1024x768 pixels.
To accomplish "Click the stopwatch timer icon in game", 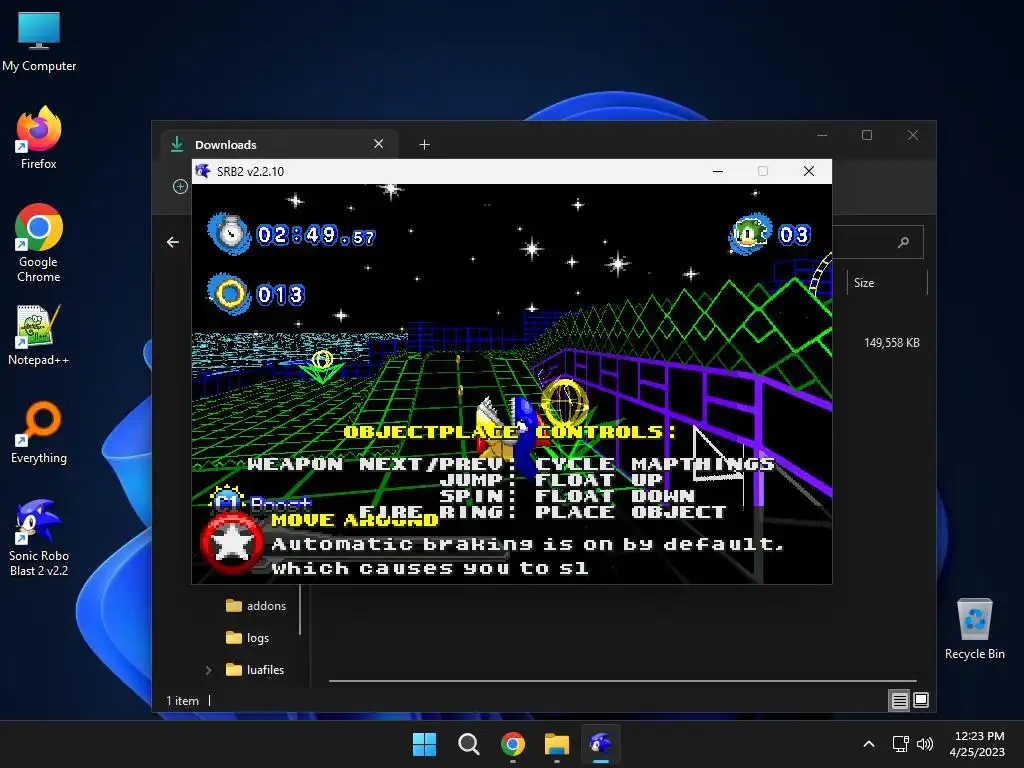I will tap(229, 233).
